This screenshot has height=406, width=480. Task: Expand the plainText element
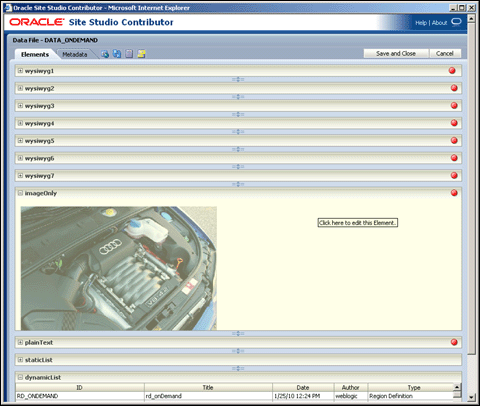click(20, 342)
